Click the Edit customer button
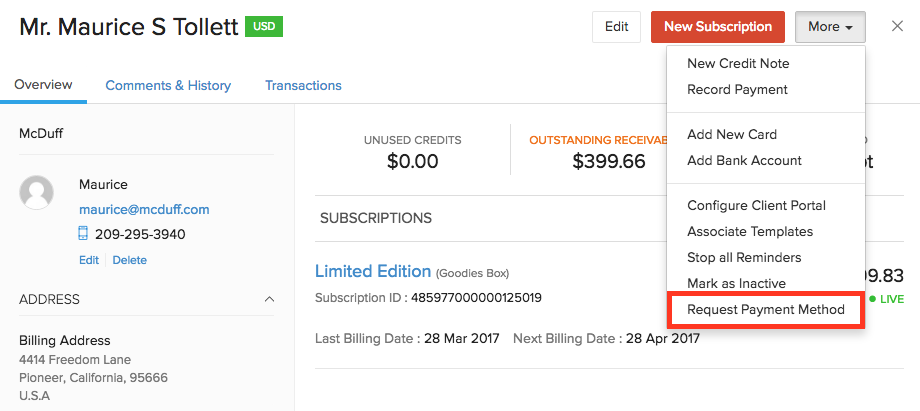 (x=616, y=27)
